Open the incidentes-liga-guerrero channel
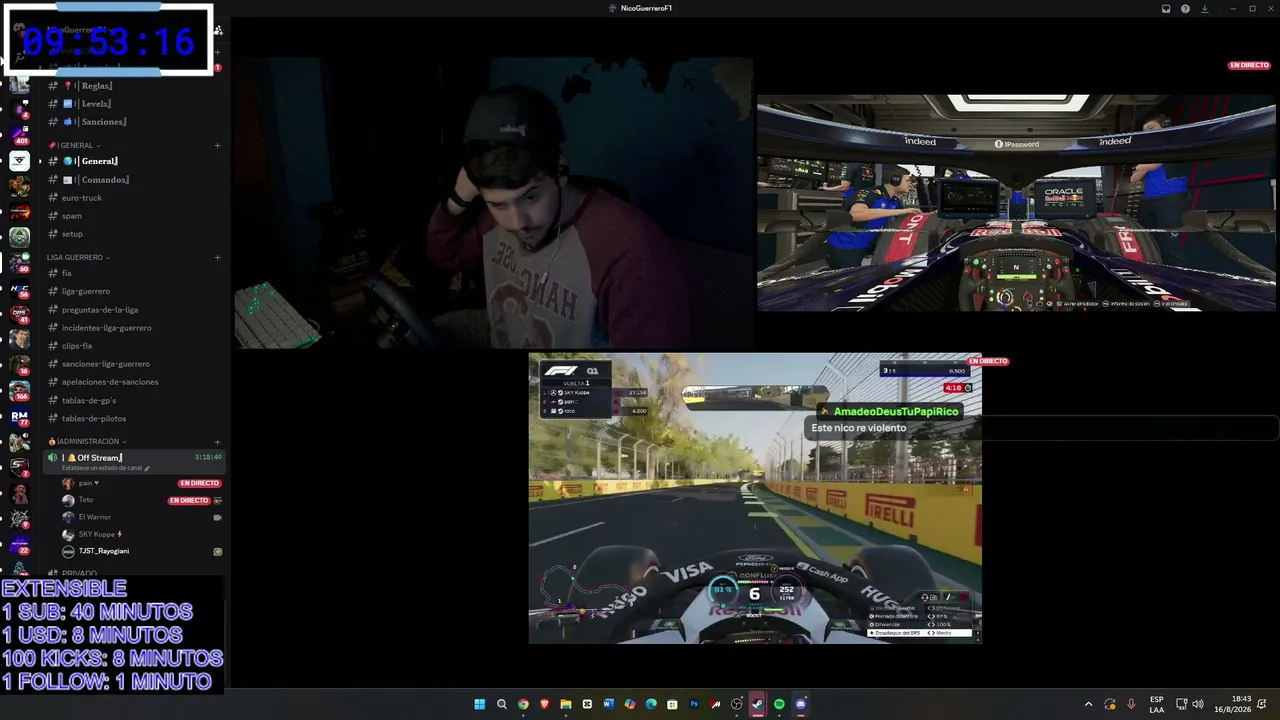Viewport: 1280px width, 720px height. 134,328
